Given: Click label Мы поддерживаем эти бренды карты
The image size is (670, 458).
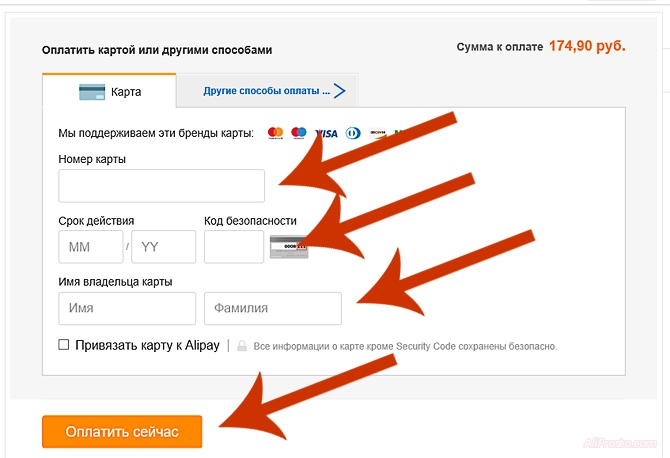Looking at the screenshot, I should tap(156, 133).
